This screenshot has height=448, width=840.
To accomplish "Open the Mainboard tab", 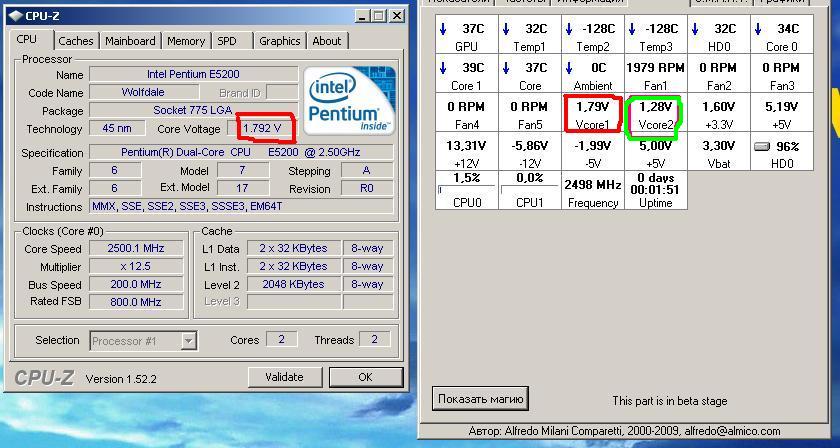I will coord(130,41).
